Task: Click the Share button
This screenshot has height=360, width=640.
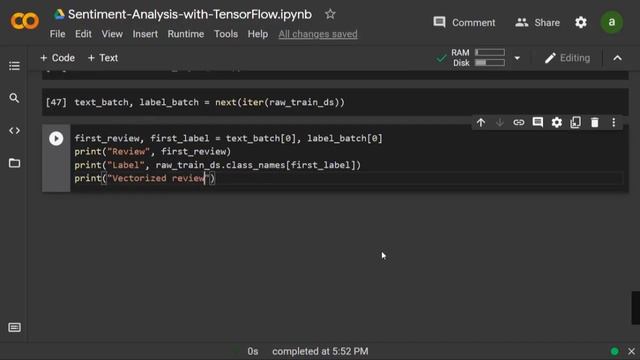Action: pos(538,22)
